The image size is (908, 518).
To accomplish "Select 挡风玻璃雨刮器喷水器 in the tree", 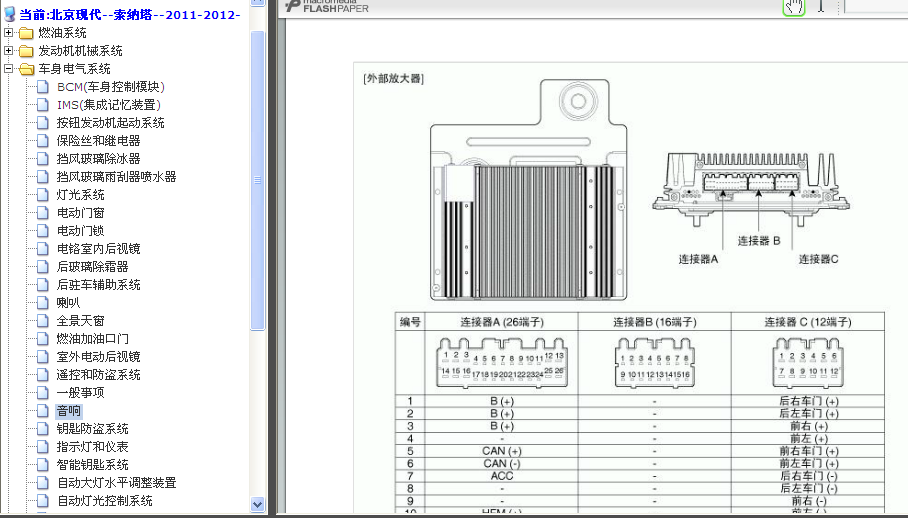I will coord(116,177).
